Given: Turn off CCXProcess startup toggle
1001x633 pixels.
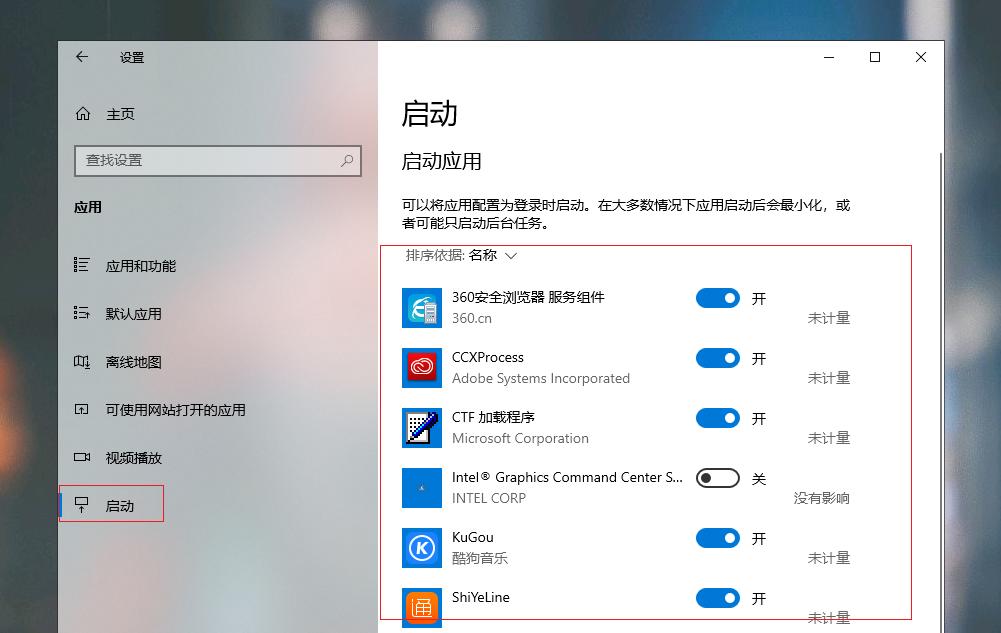Looking at the screenshot, I should (717, 358).
